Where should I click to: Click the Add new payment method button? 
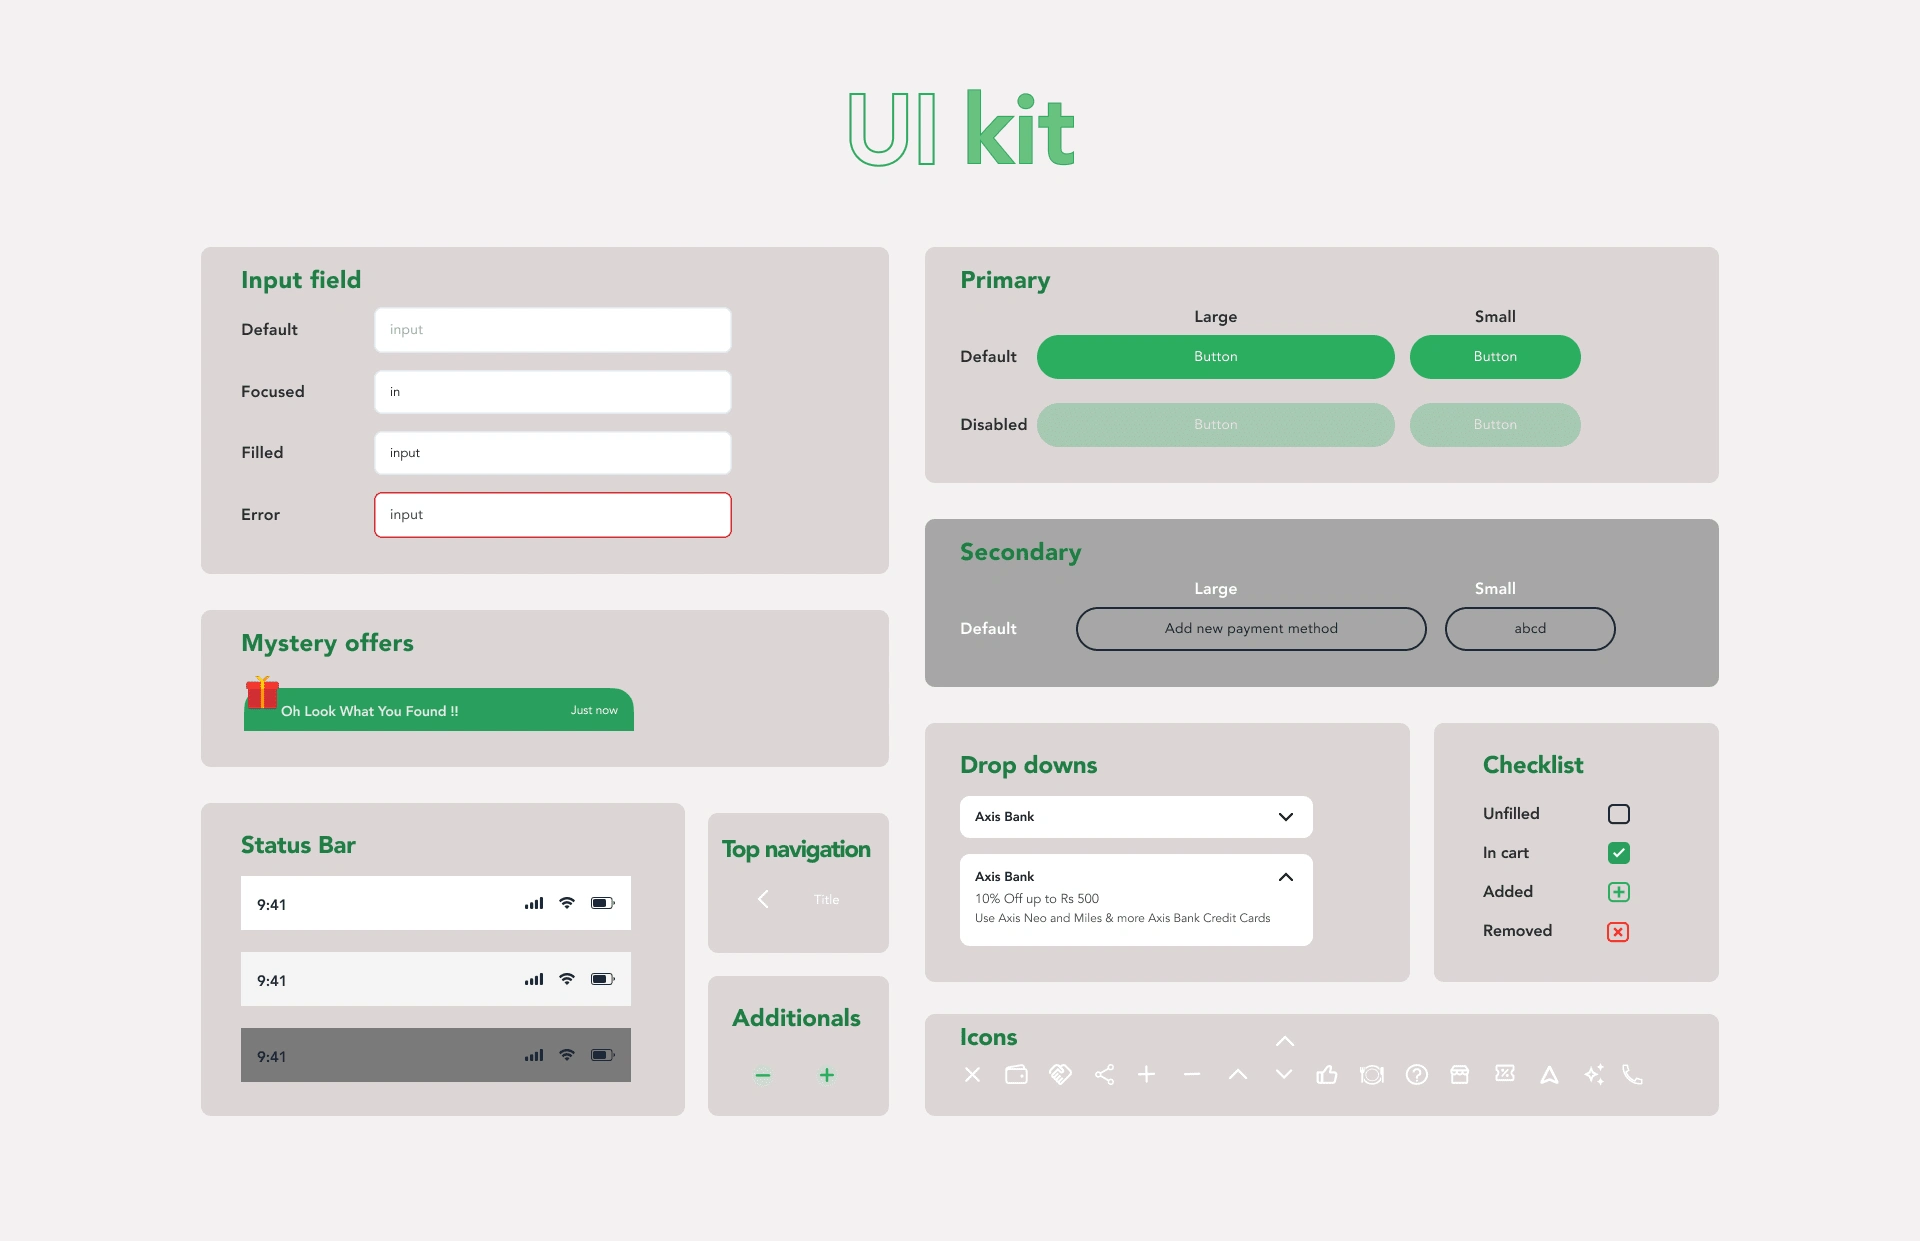coord(1248,628)
